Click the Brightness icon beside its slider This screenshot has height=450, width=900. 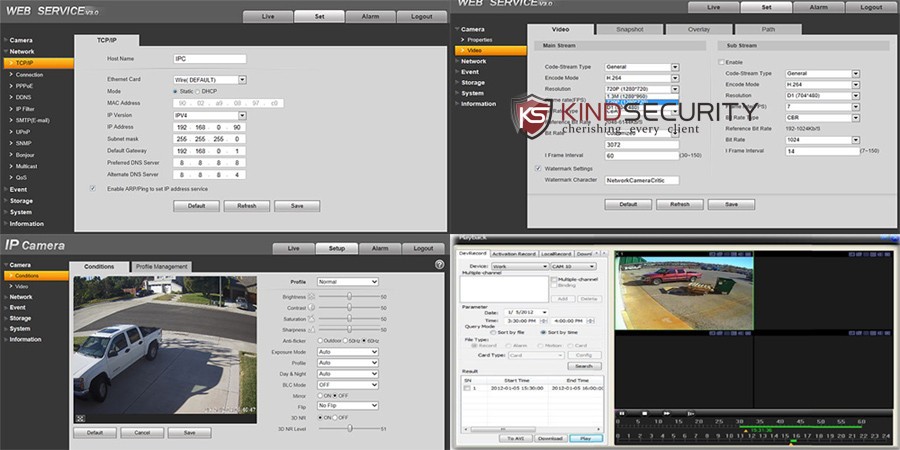[x=312, y=296]
